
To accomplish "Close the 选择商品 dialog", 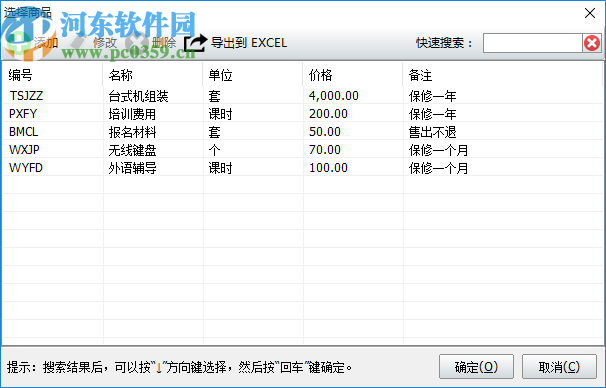I will 590,13.
